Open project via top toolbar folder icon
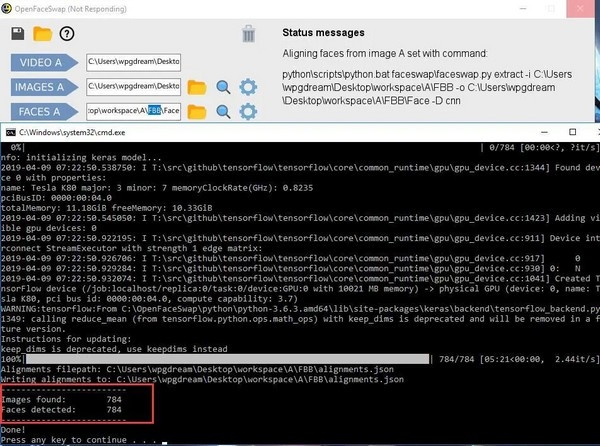The height and width of the screenshot is (446, 600). [x=42, y=34]
